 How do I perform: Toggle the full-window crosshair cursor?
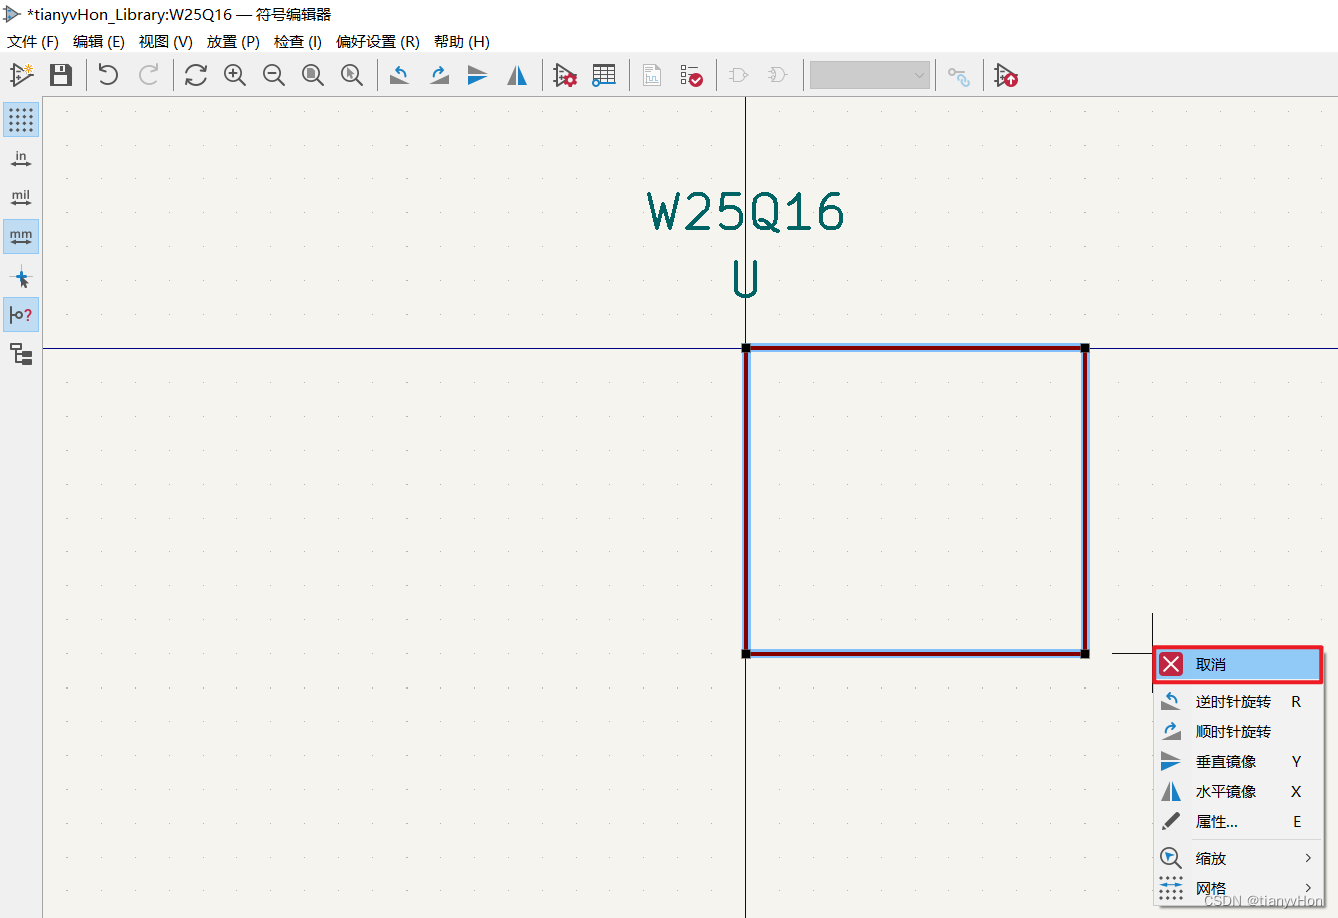click(21, 276)
